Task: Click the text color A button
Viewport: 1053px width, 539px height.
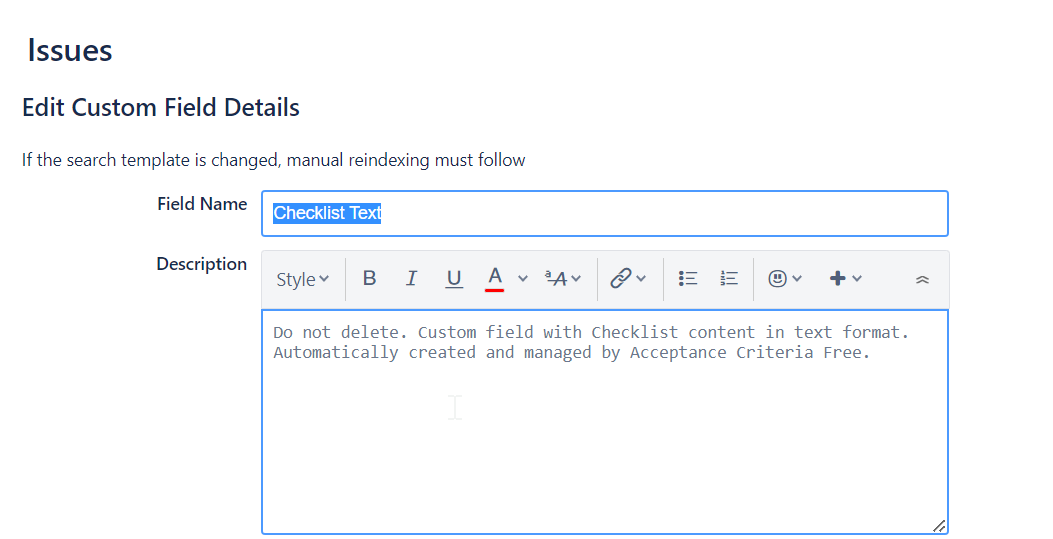Action: point(494,278)
